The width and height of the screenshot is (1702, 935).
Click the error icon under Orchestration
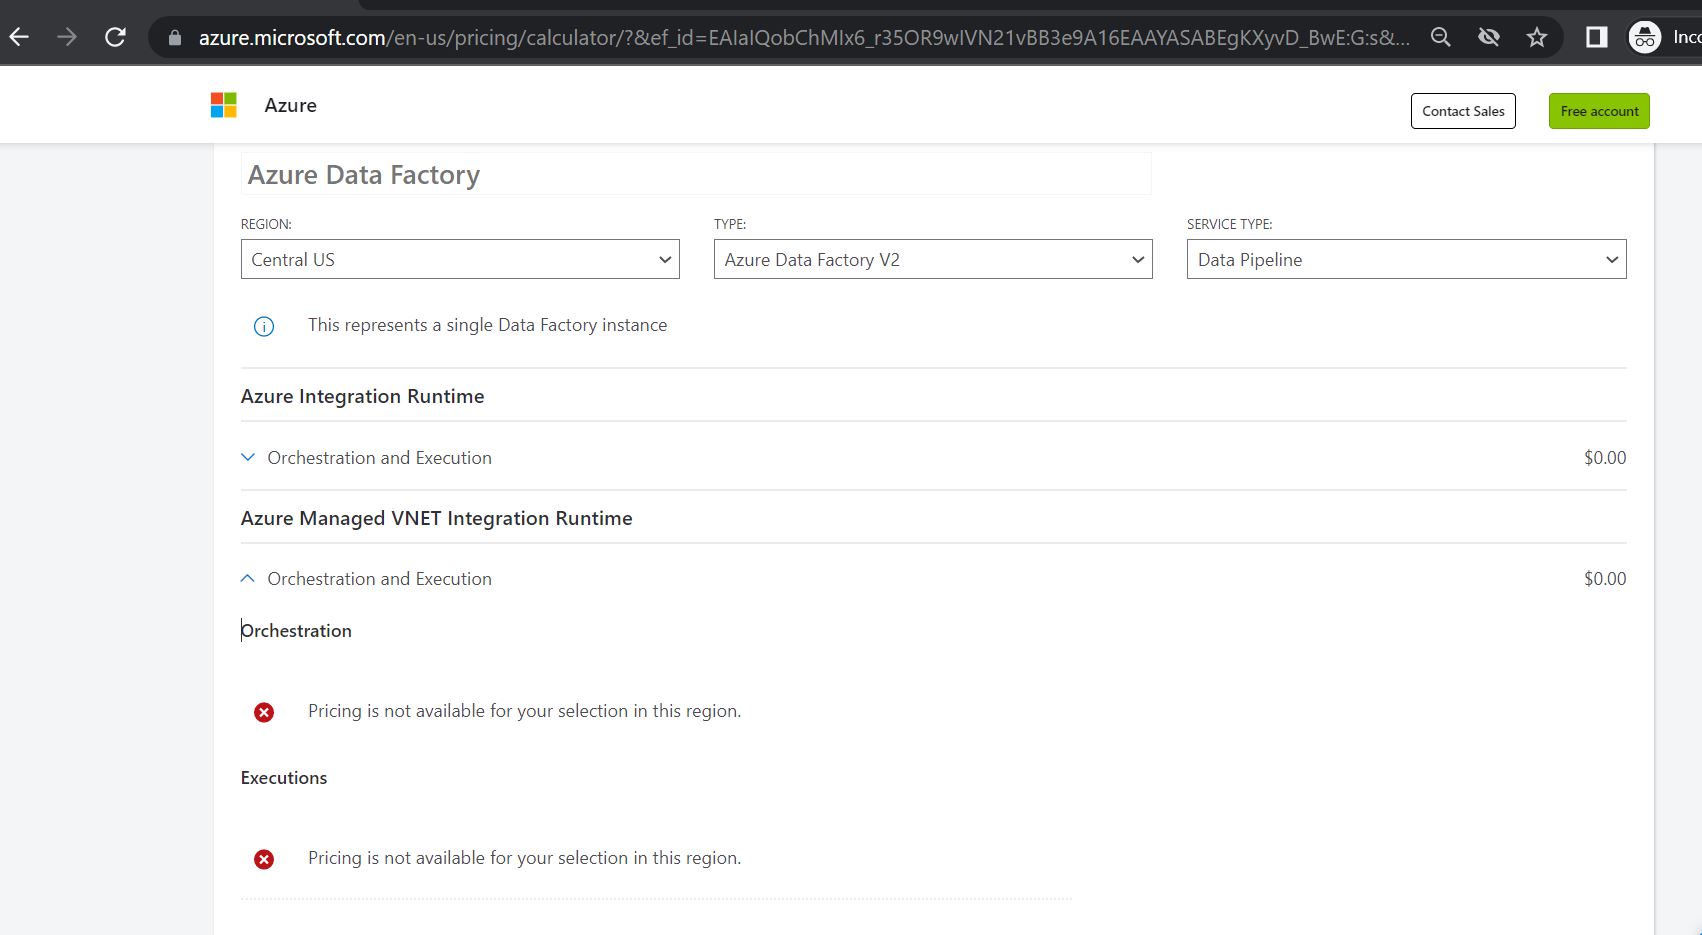263,711
